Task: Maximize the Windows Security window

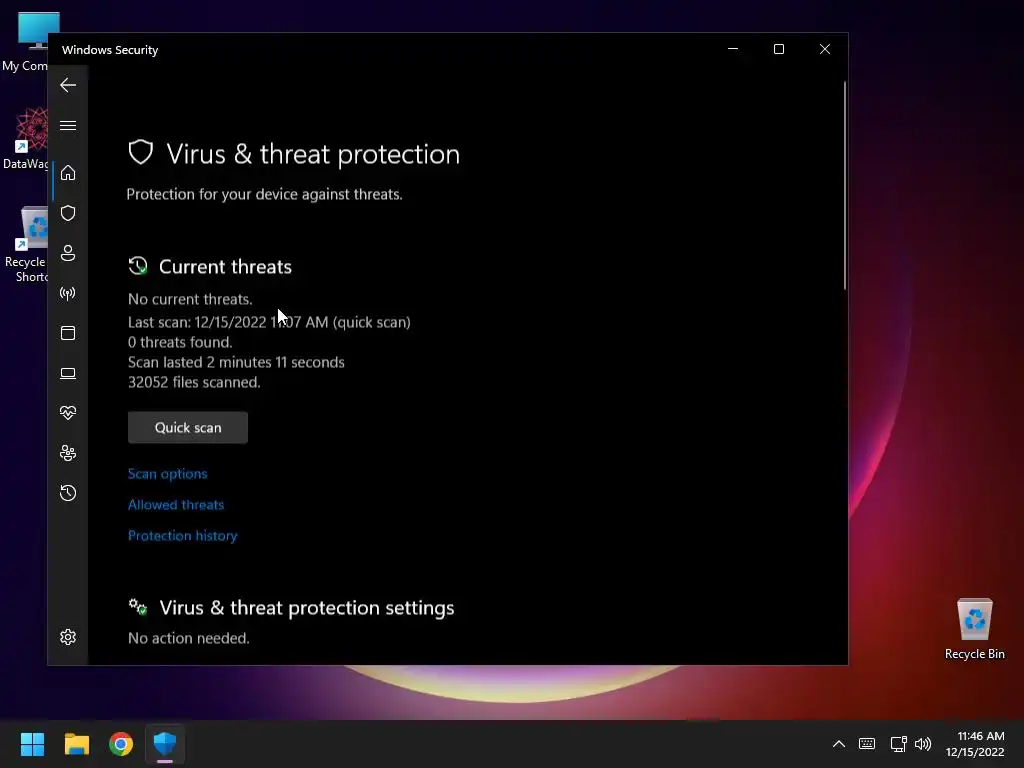Action: click(x=778, y=49)
